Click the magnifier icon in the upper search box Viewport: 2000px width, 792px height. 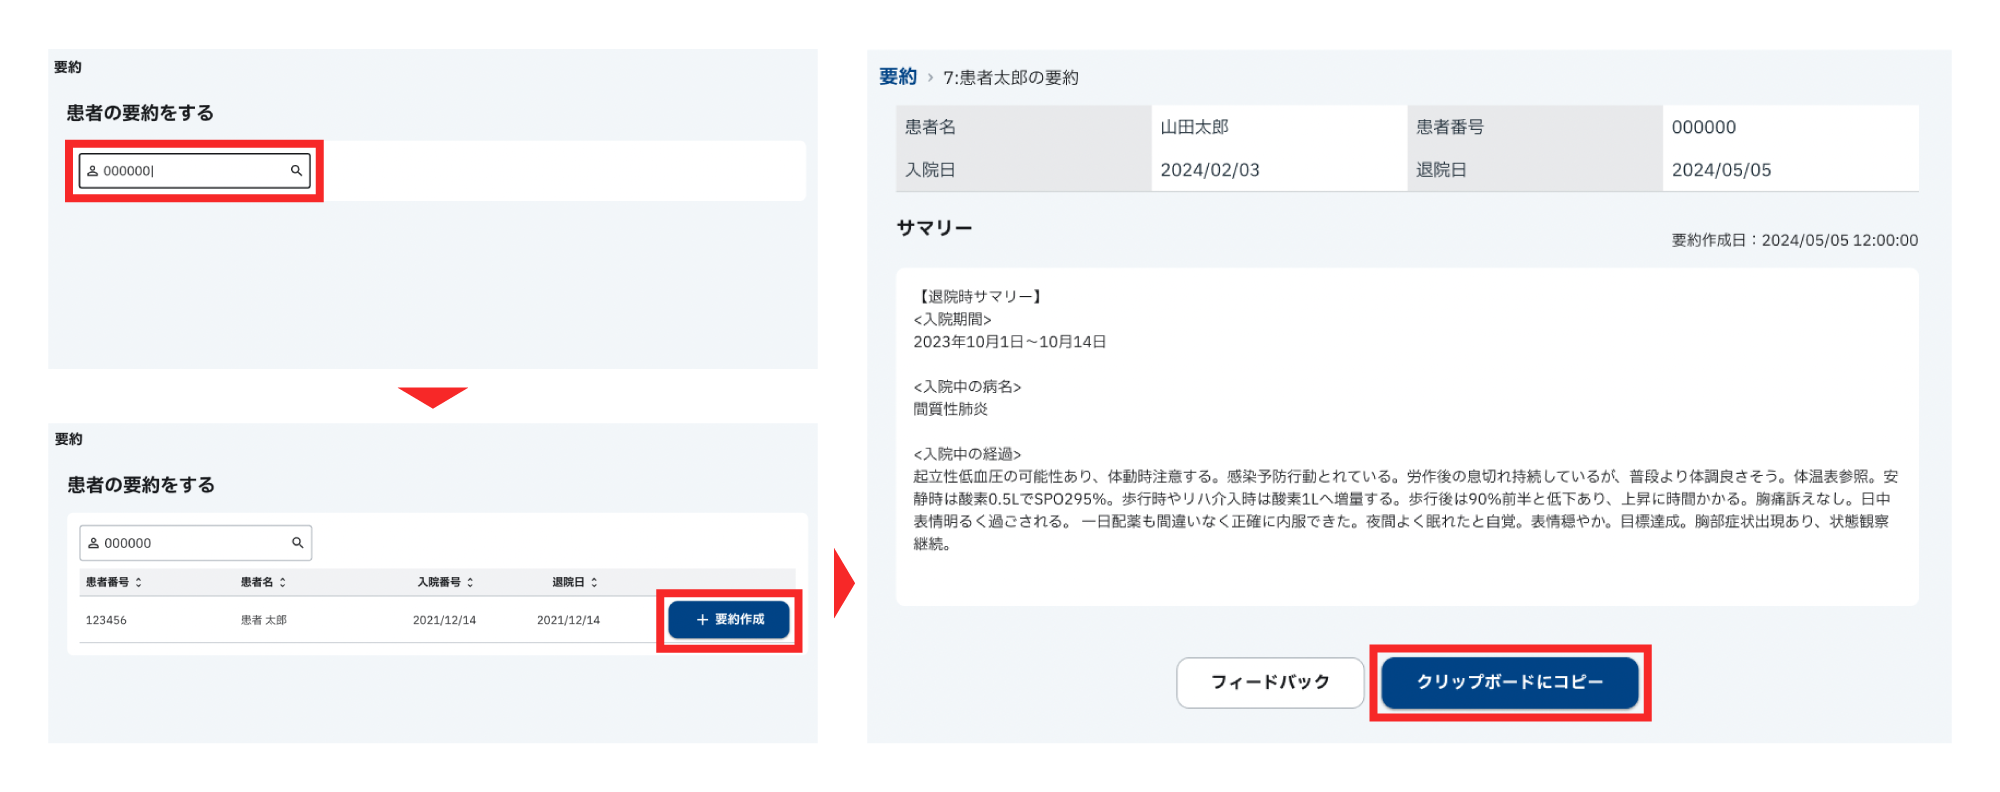[296, 171]
